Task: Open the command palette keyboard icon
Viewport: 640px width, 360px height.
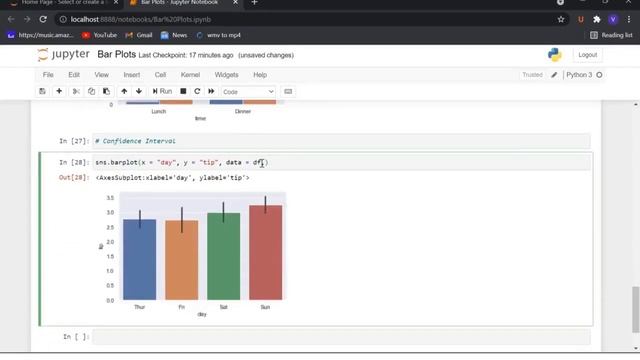Action: (288, 91)
